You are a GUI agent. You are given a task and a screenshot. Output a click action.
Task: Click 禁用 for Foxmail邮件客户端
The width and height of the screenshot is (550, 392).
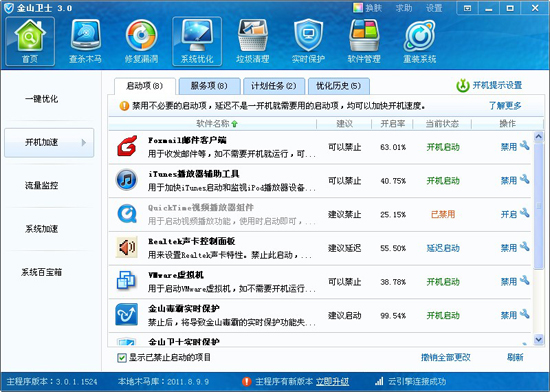509,147
